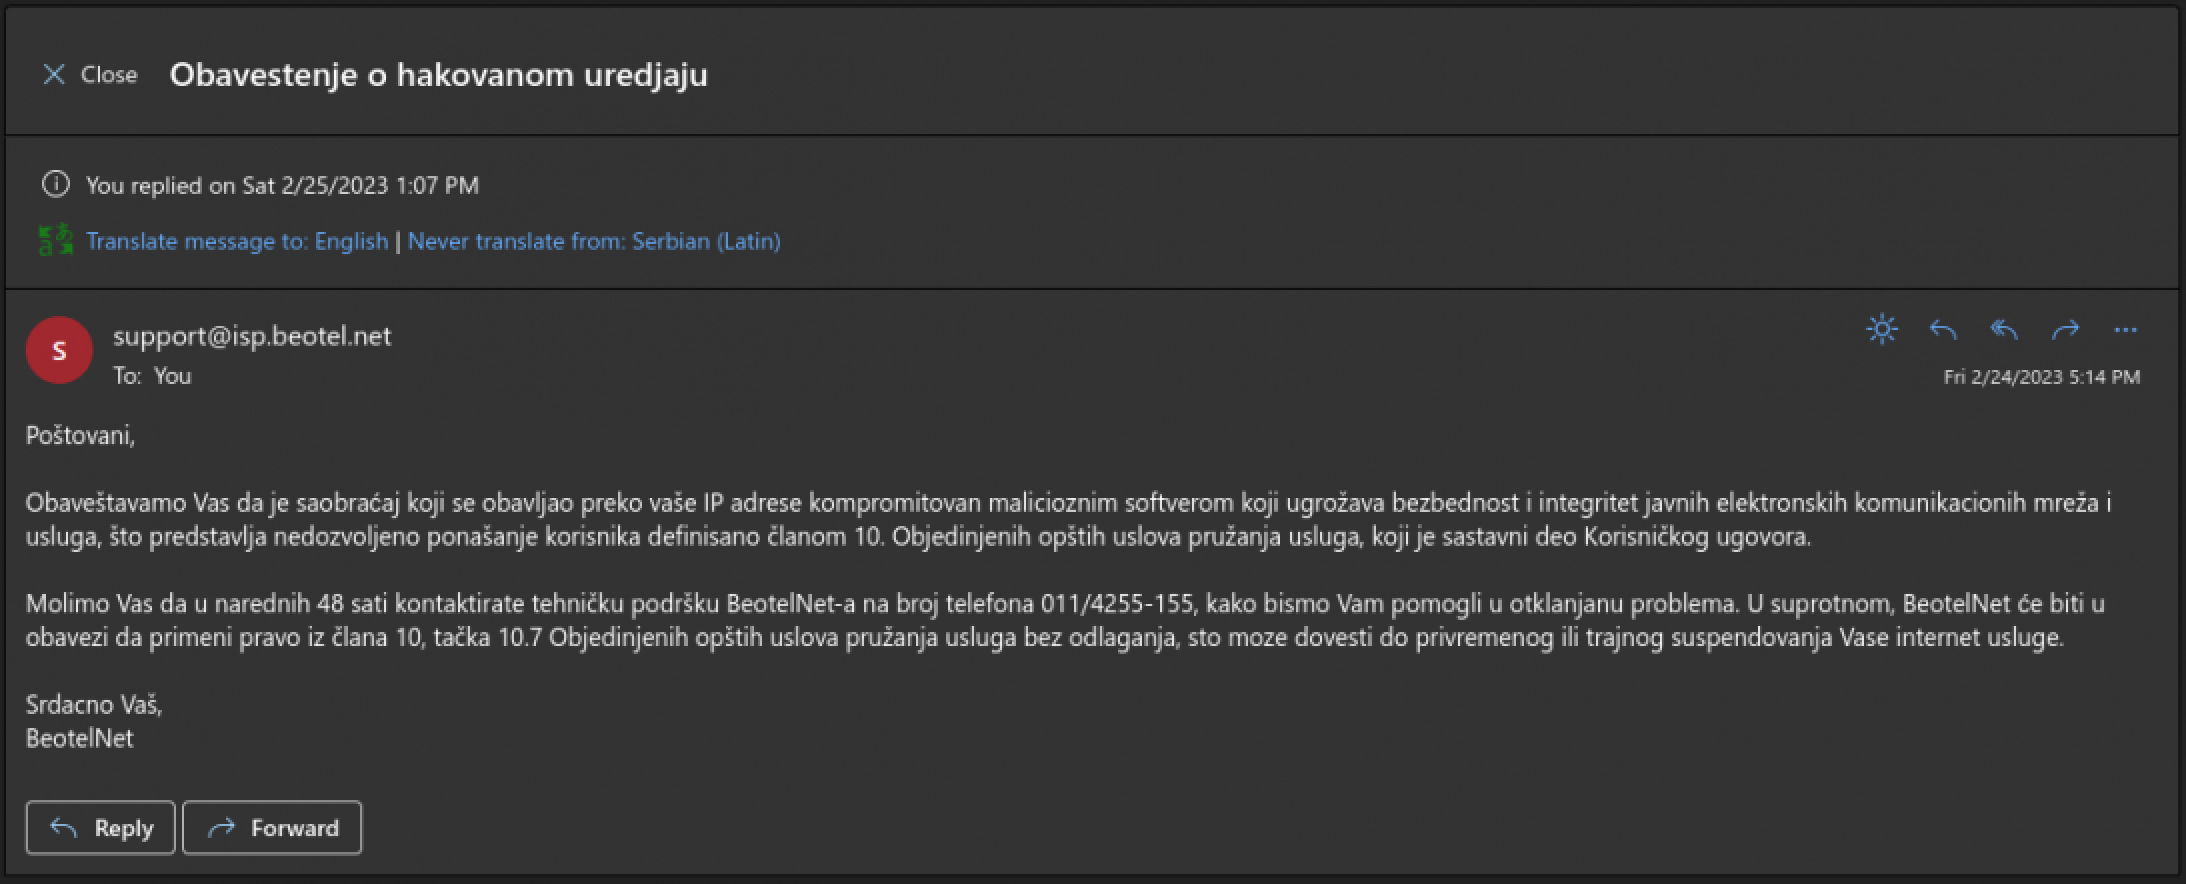
Task: Click the subject Obavestenje o hakovanom uredjaju
Action: (x=438, y=74)
